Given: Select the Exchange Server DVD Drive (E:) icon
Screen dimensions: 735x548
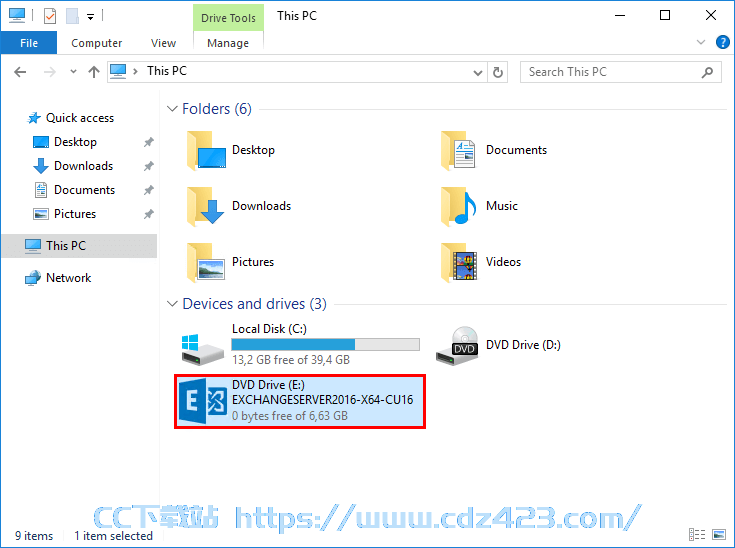Looking at the screenshot, I should click(x=202, y=401).
